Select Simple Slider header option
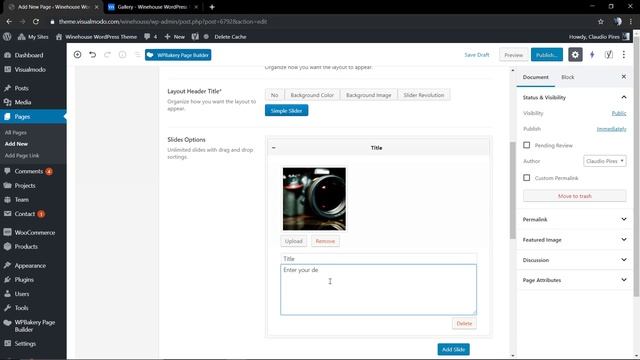Image resolution: width=640 pixels, height=360 pixels. coord(287,111)
